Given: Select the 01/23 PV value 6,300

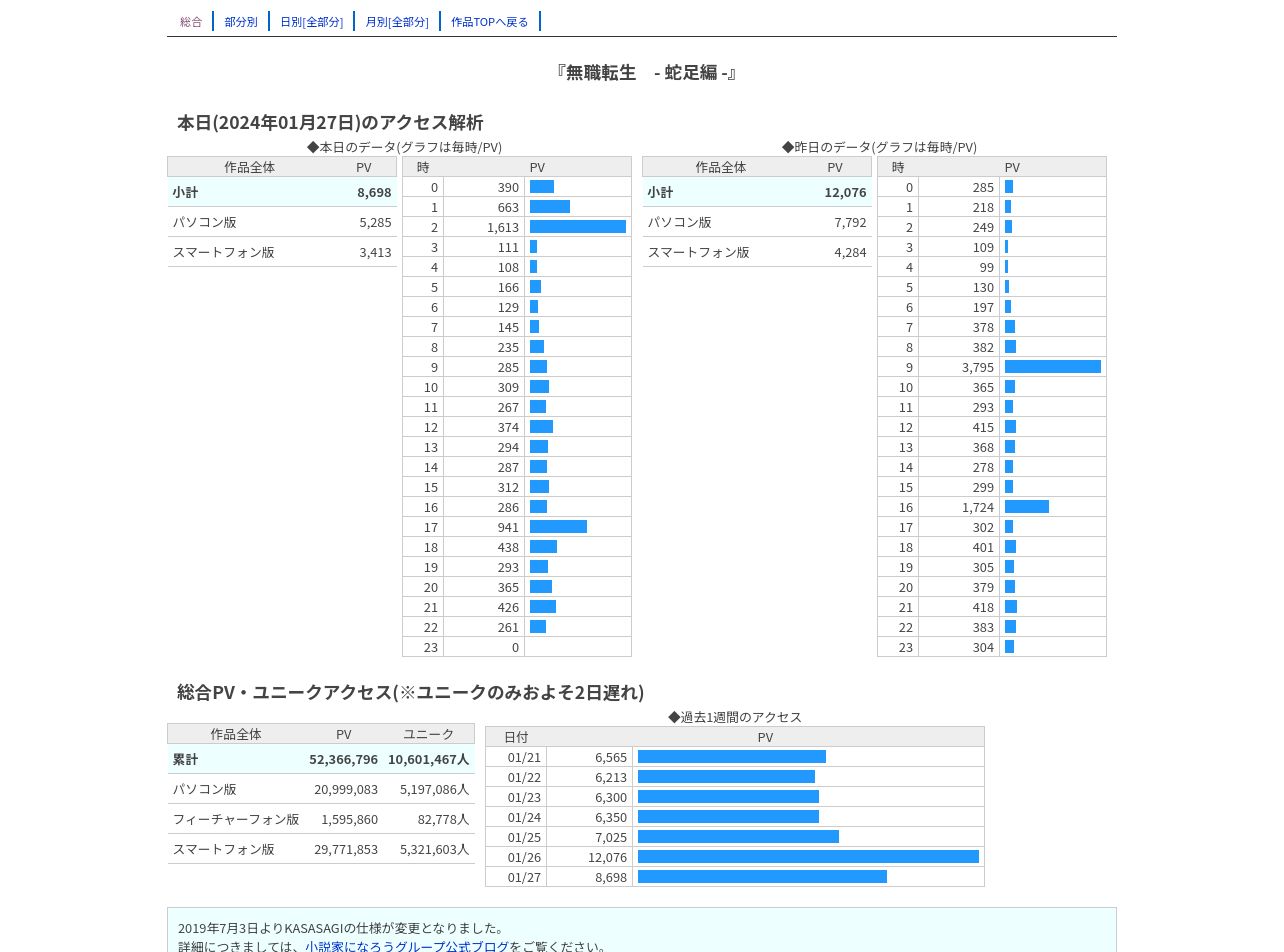Looking at the screenshot, I should 610,797.
